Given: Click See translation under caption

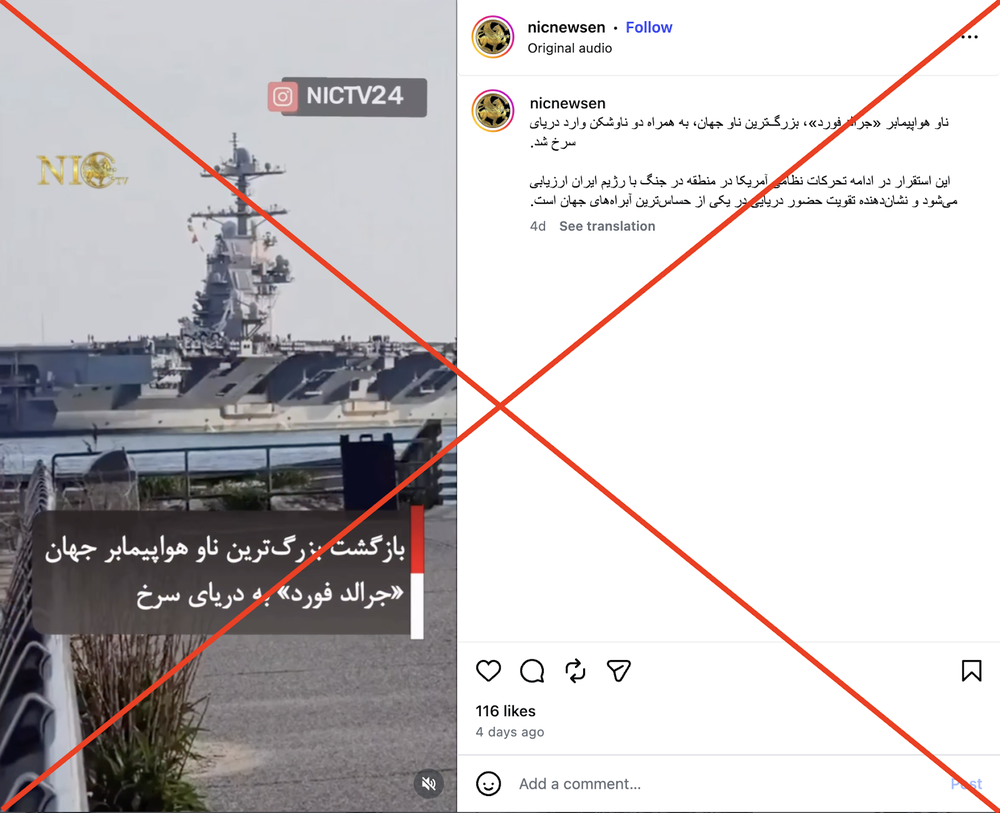Looking at the screenshot, I should pos(607,226).
